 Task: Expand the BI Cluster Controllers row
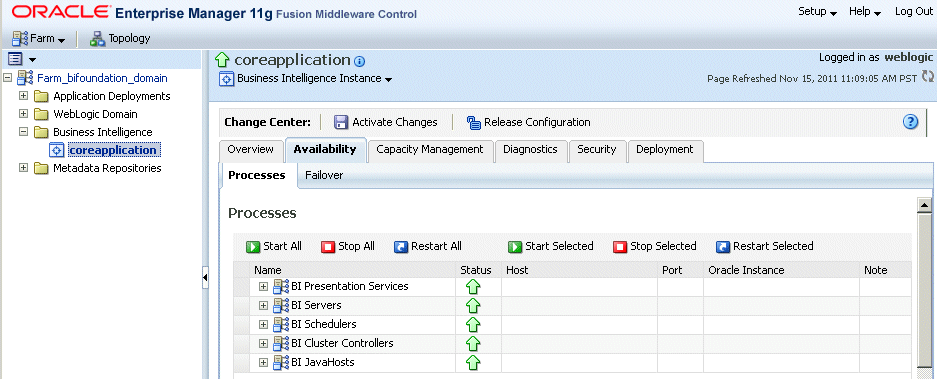[263, 344]
